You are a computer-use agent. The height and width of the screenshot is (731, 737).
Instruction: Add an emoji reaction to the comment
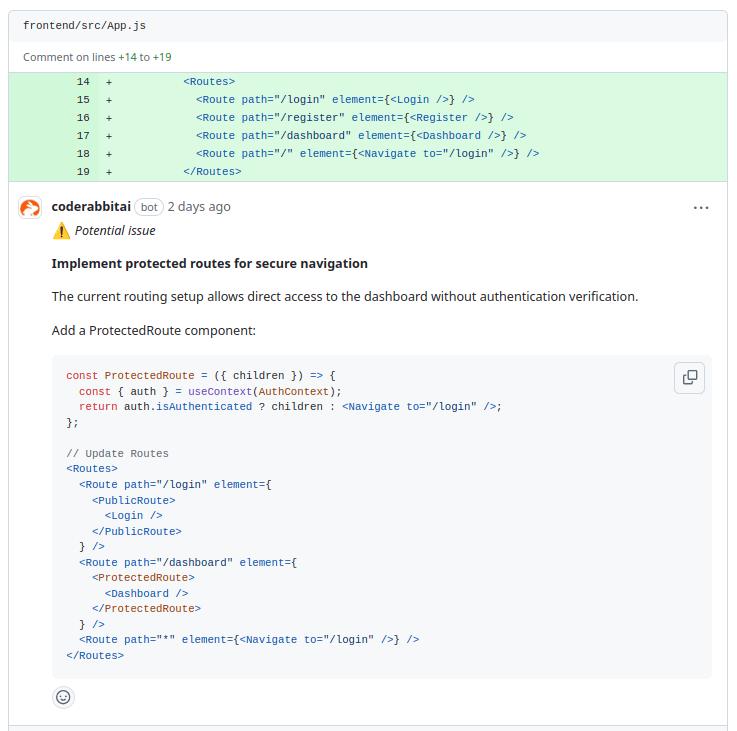click(x=63, y=697)
